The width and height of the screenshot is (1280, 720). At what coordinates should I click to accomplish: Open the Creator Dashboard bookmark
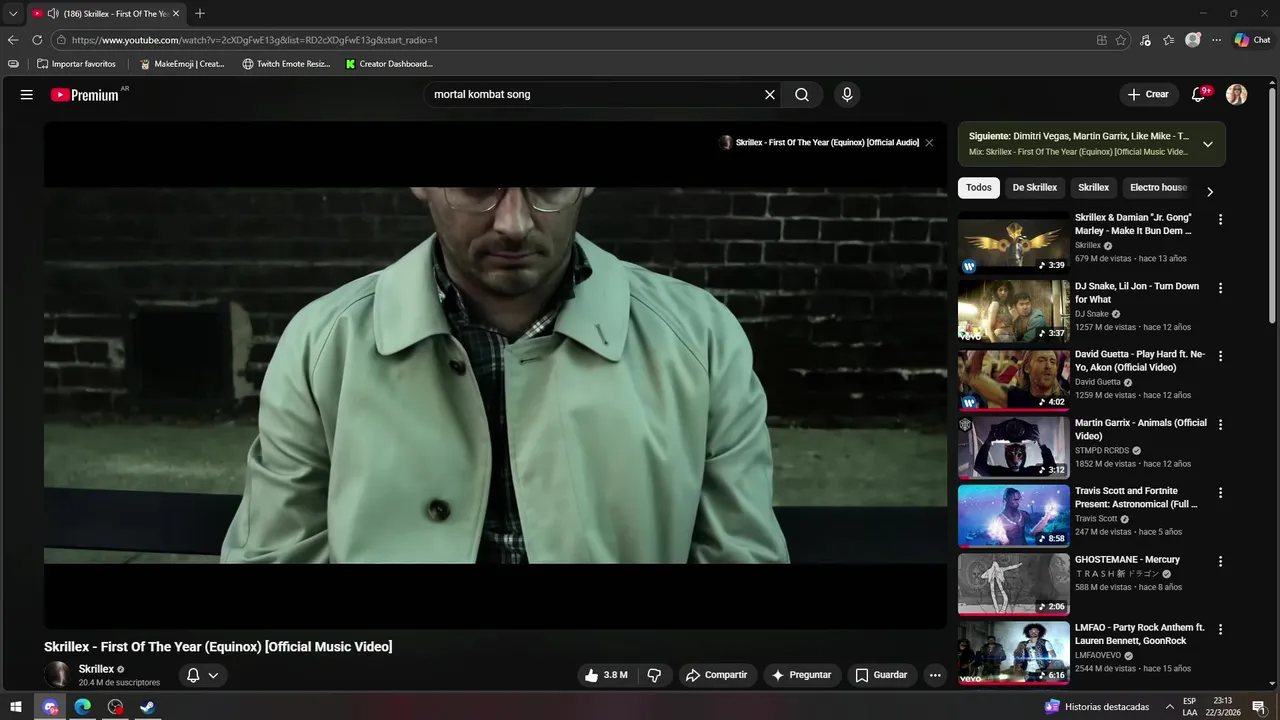[389, 64]
